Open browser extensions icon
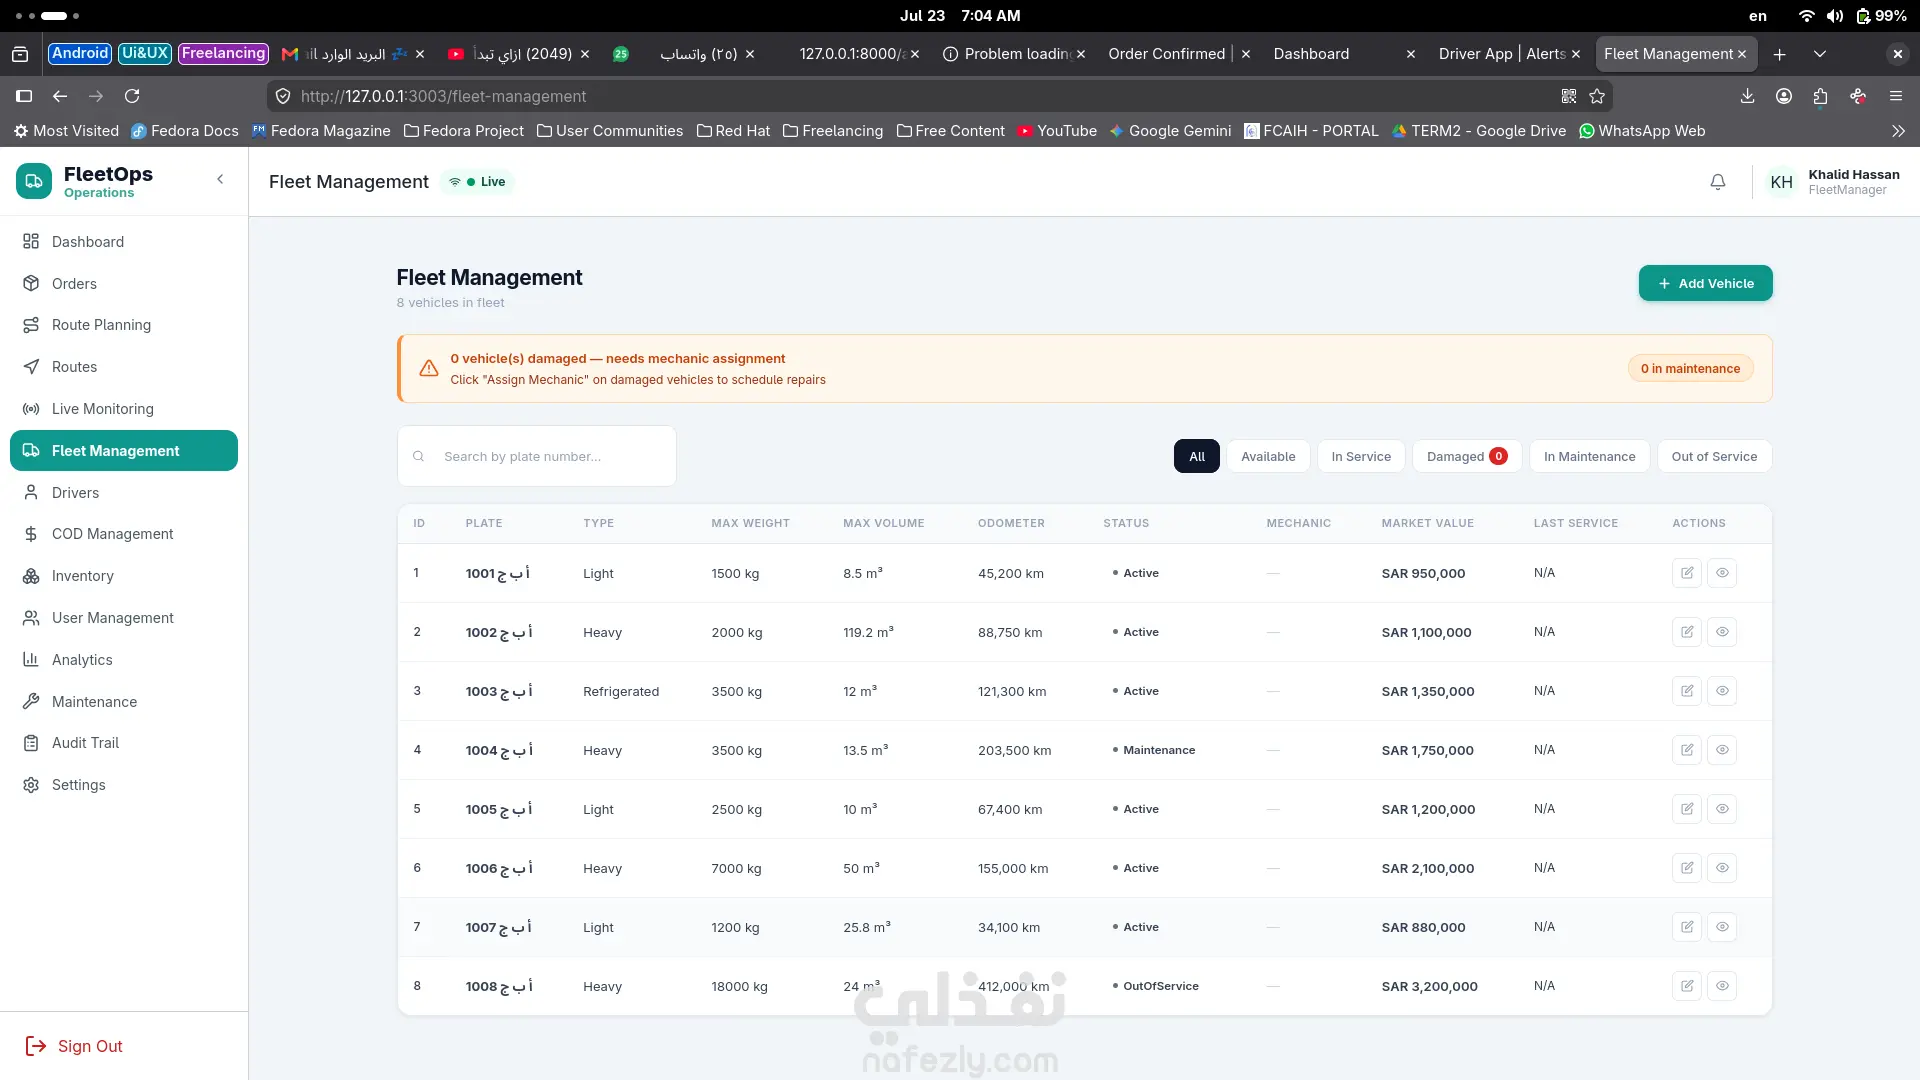 pyautogui.click(x=1820, y=96)
